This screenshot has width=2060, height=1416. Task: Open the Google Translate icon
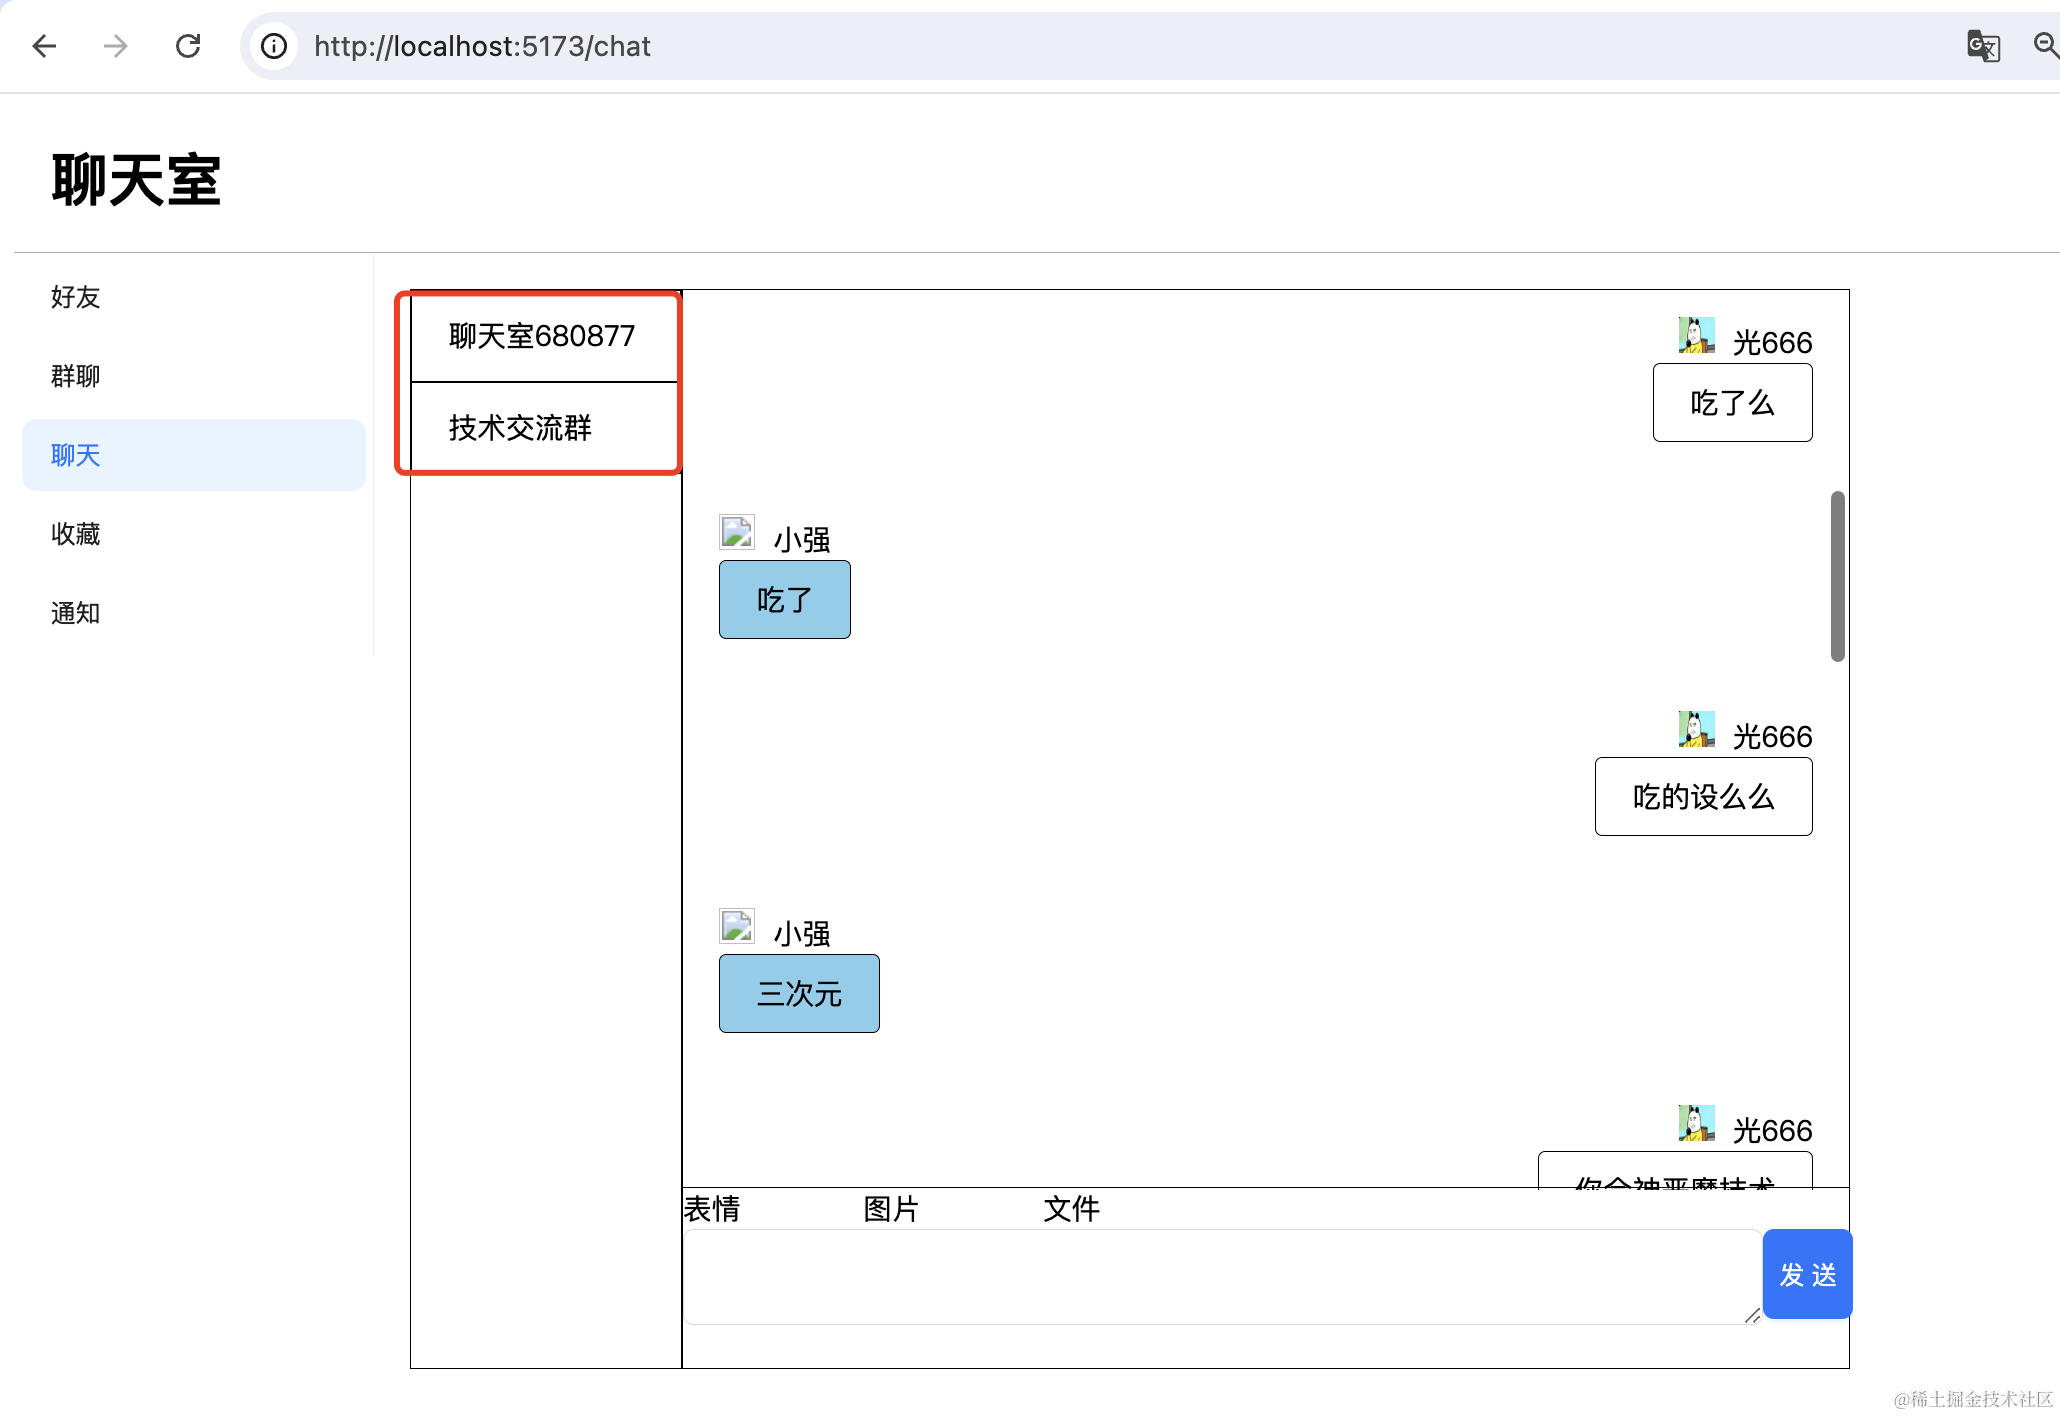1982,46
